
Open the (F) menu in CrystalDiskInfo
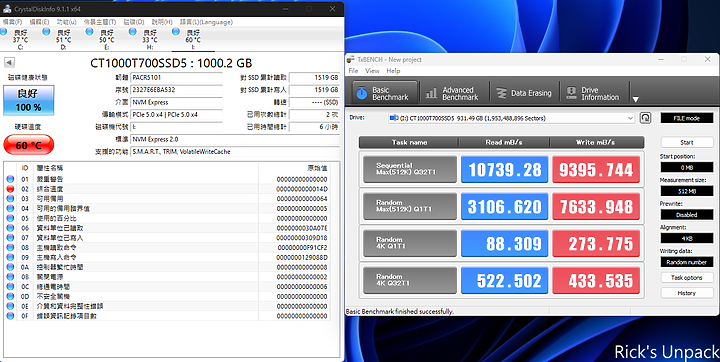click(x=12, y=22)
